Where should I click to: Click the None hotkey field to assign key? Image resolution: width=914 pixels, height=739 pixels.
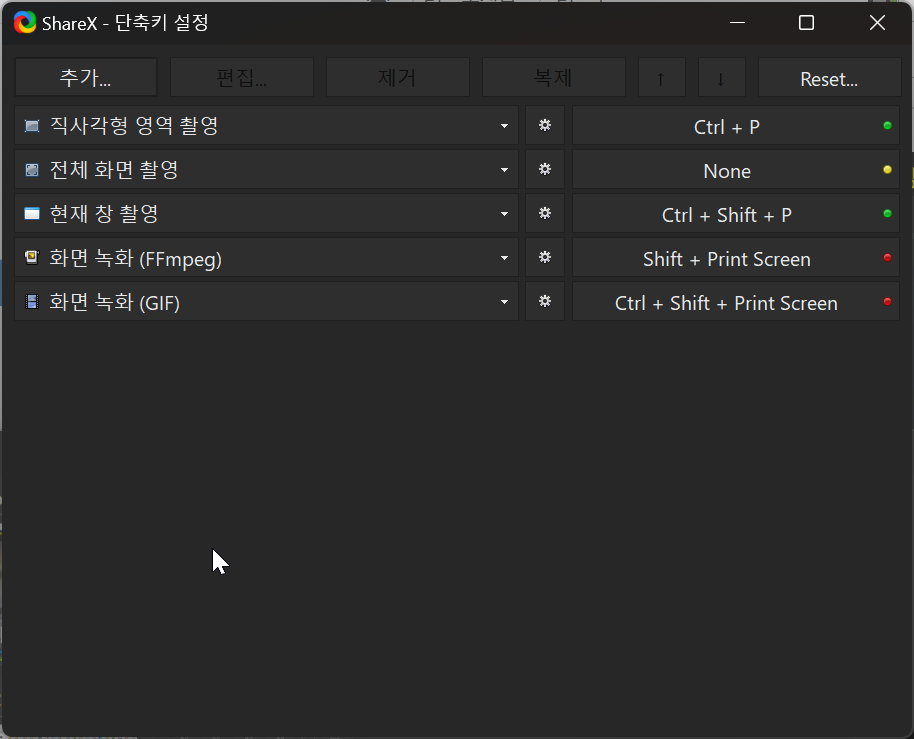pyautogui.click(x=736, y=170)
